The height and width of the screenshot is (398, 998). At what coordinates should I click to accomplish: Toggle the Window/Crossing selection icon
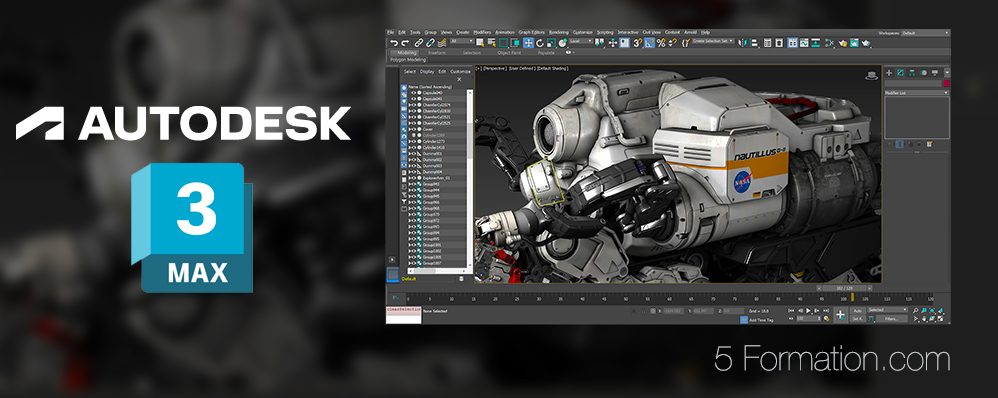(515, 43)
